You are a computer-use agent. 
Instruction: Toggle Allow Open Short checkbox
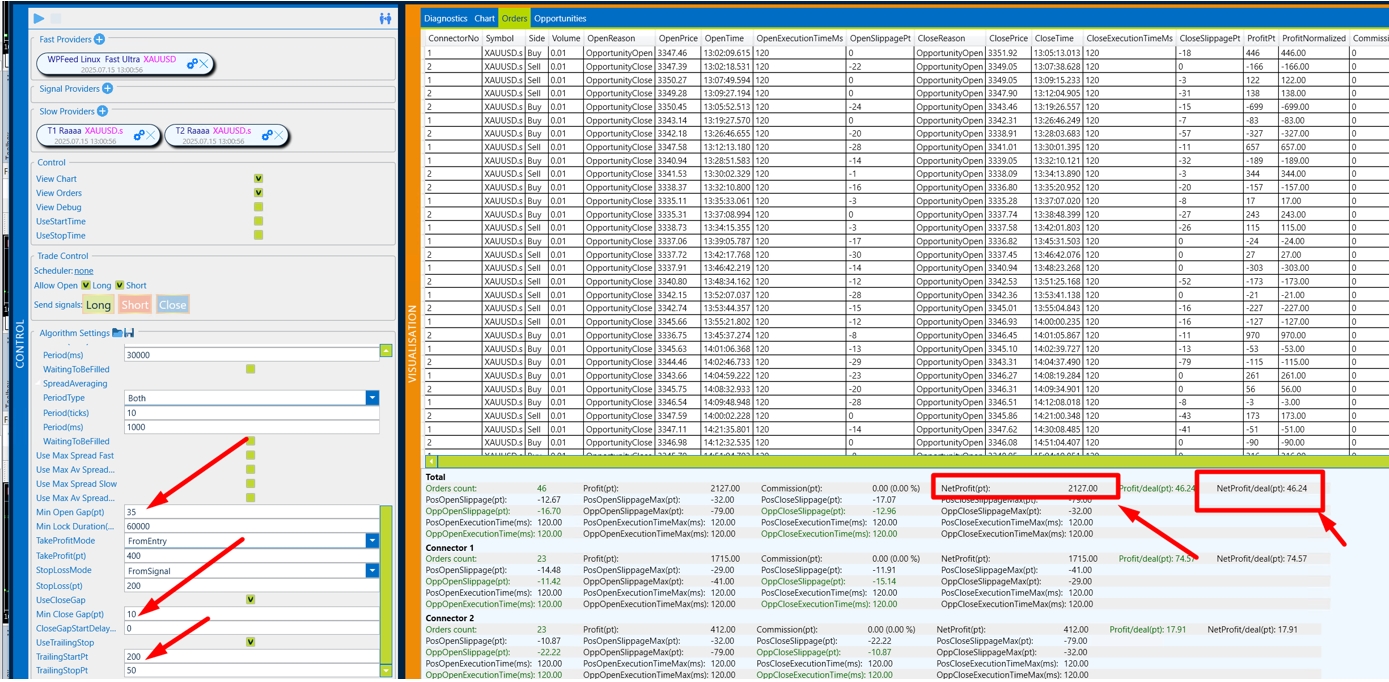pos(120,285)
